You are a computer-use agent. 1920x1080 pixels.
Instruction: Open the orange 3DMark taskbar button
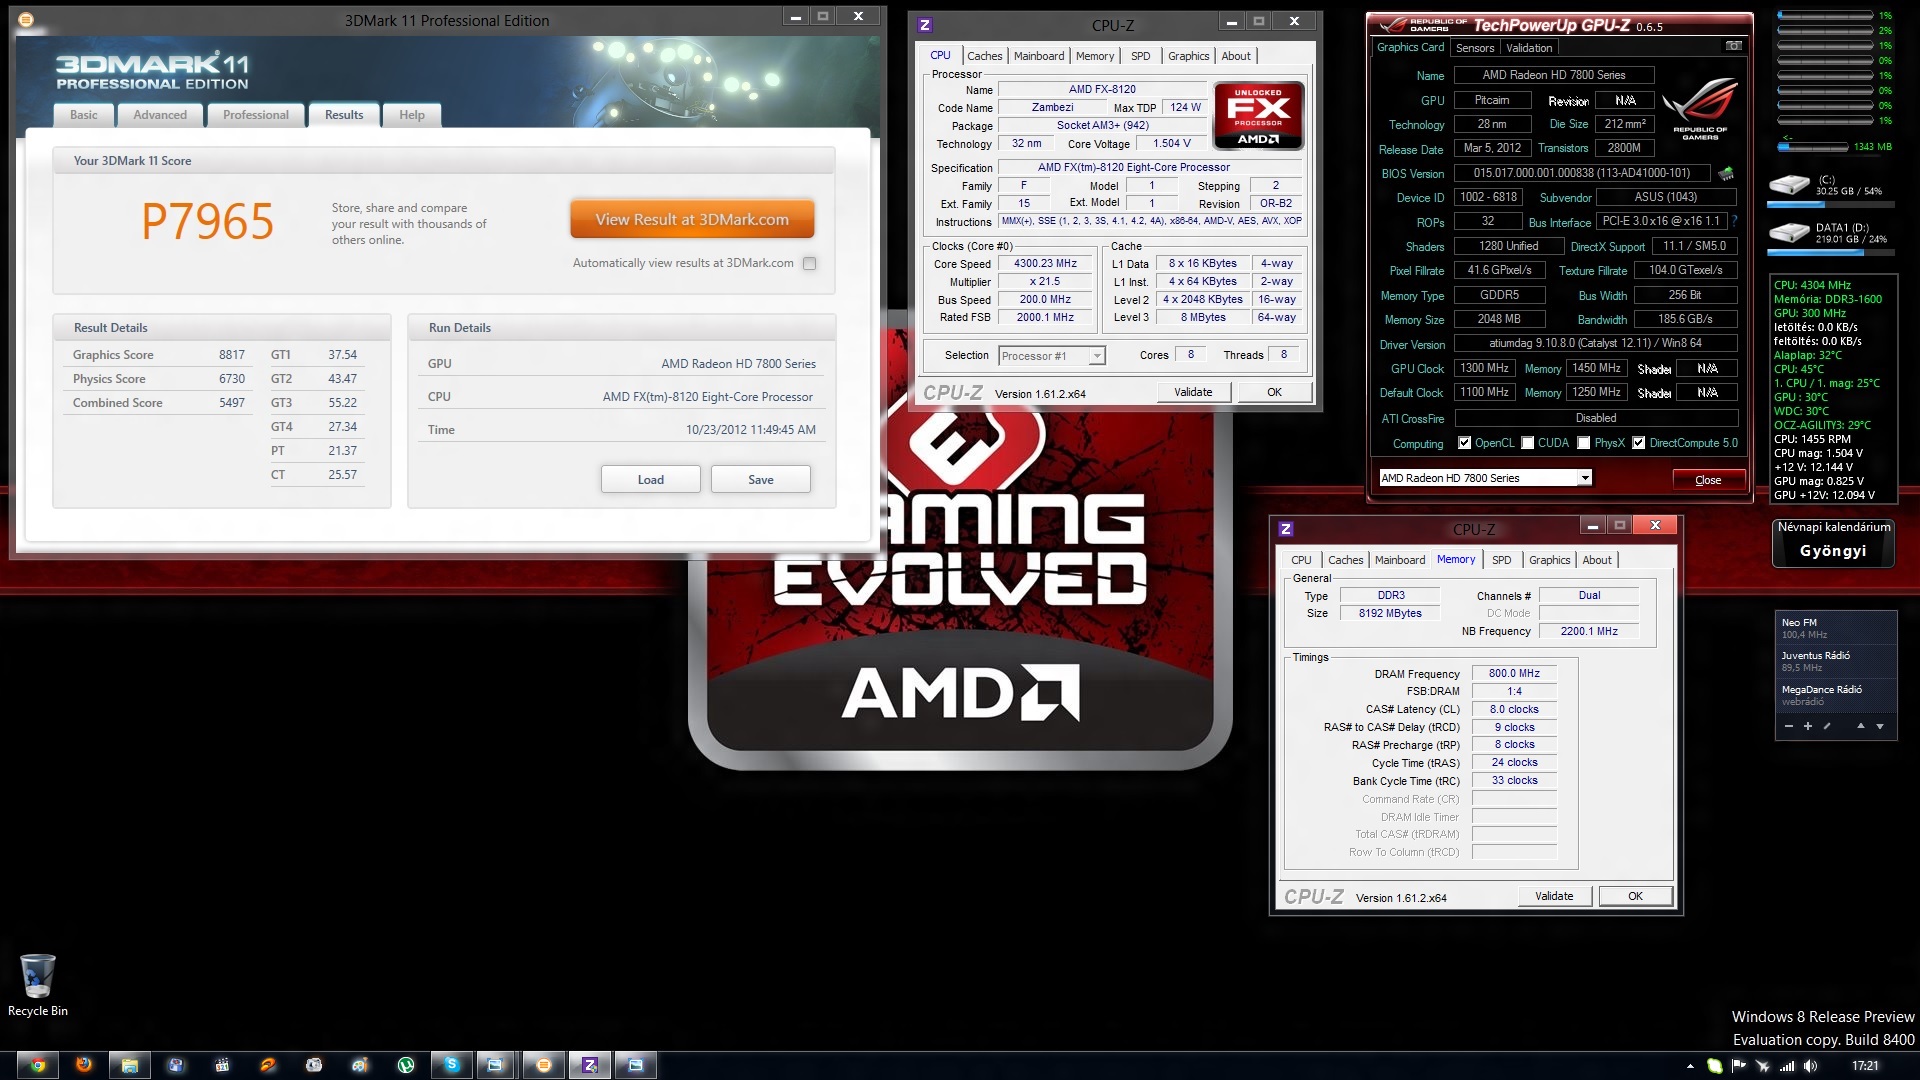pyautogui.click(x=544, y=1065)
